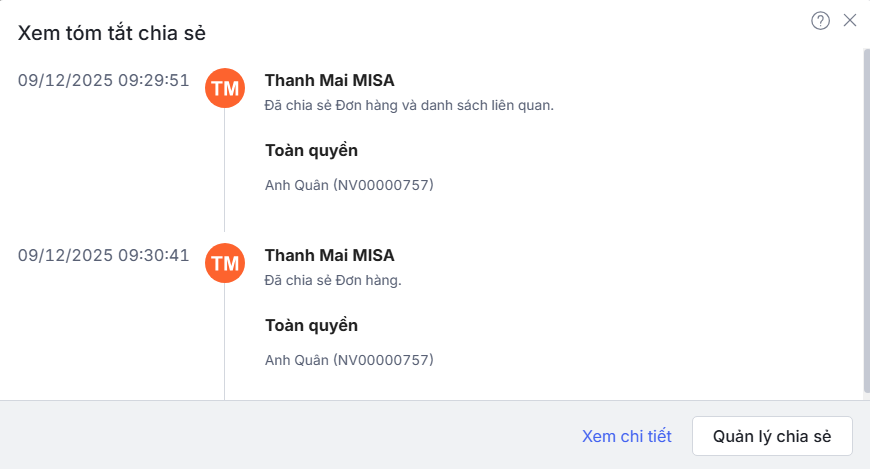This screenshot has width=870, height=469.
Task: Close the share summary dialog
Action: (850, 20)
